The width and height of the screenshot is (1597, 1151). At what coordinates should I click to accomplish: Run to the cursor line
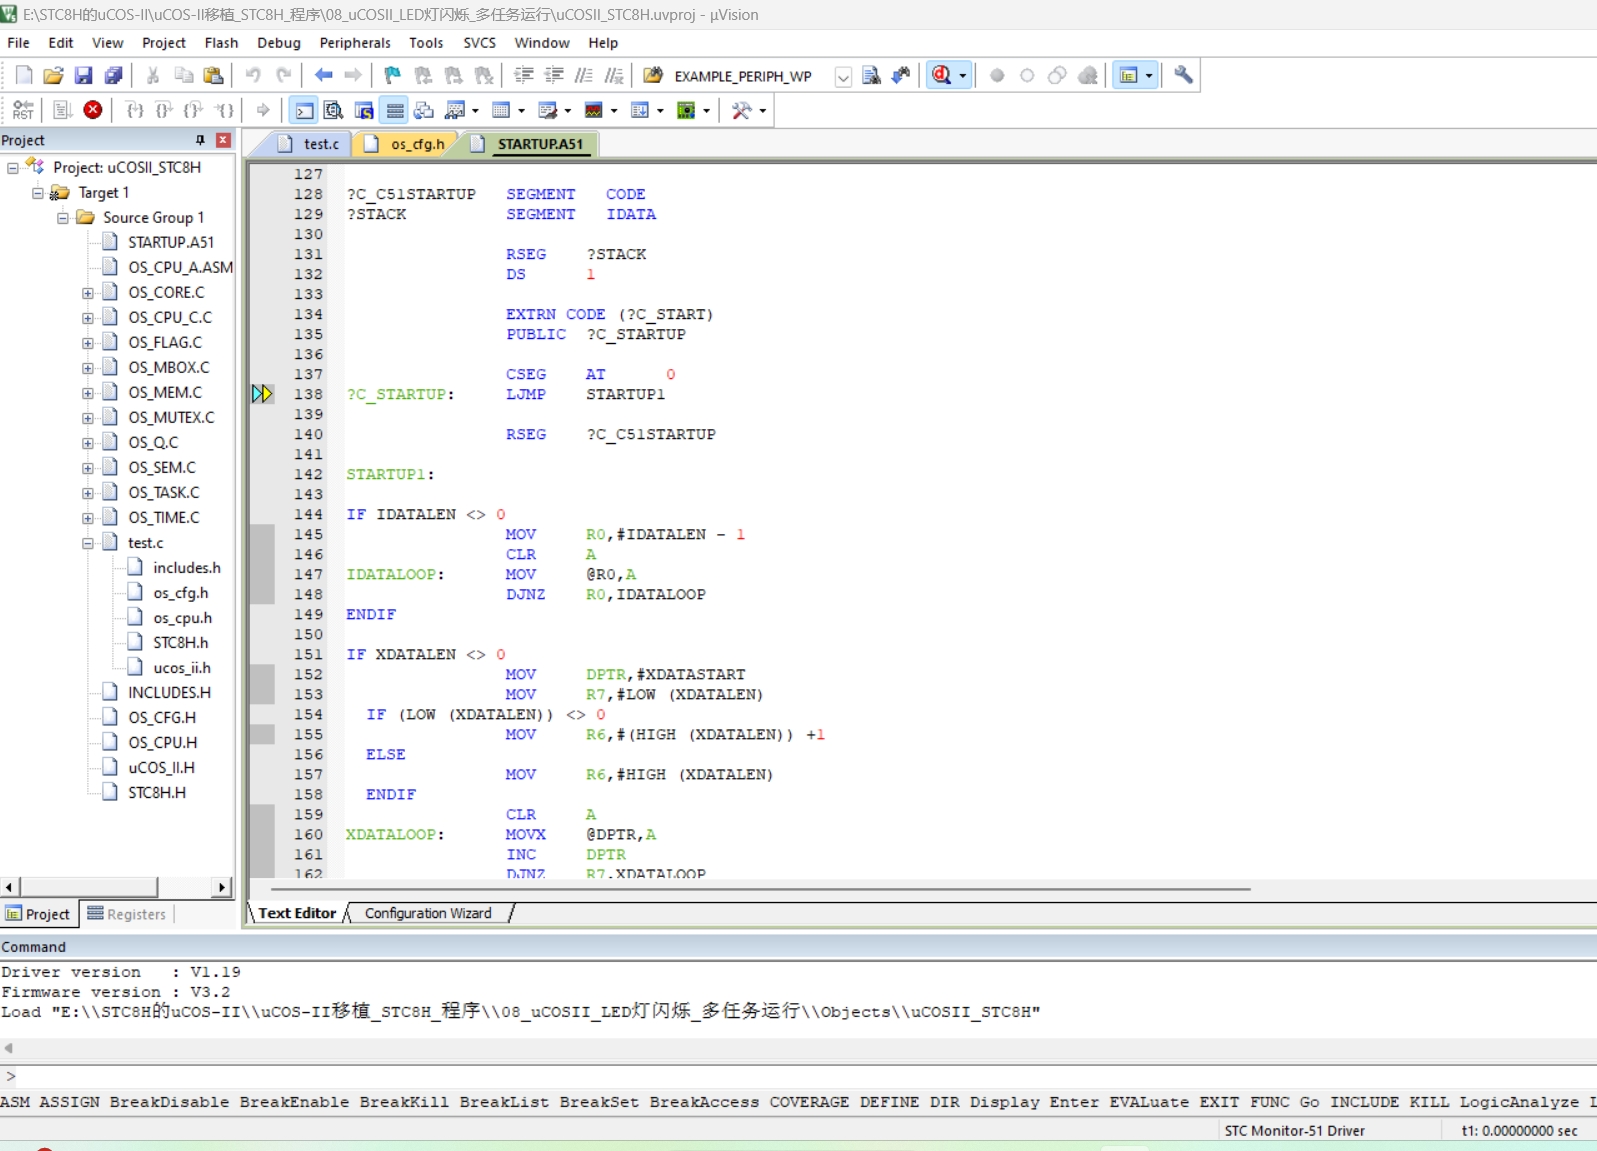tap(225, 110)
